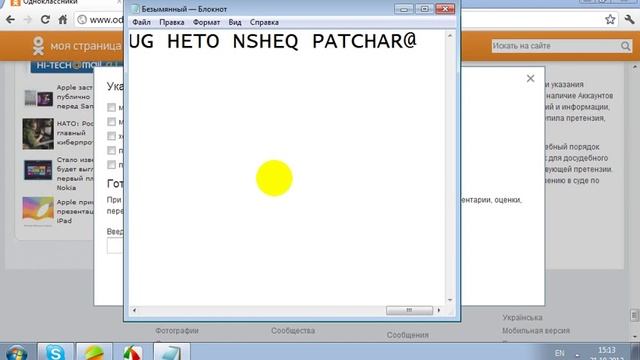Open НАТО news thumbnail

click(38, 134)
